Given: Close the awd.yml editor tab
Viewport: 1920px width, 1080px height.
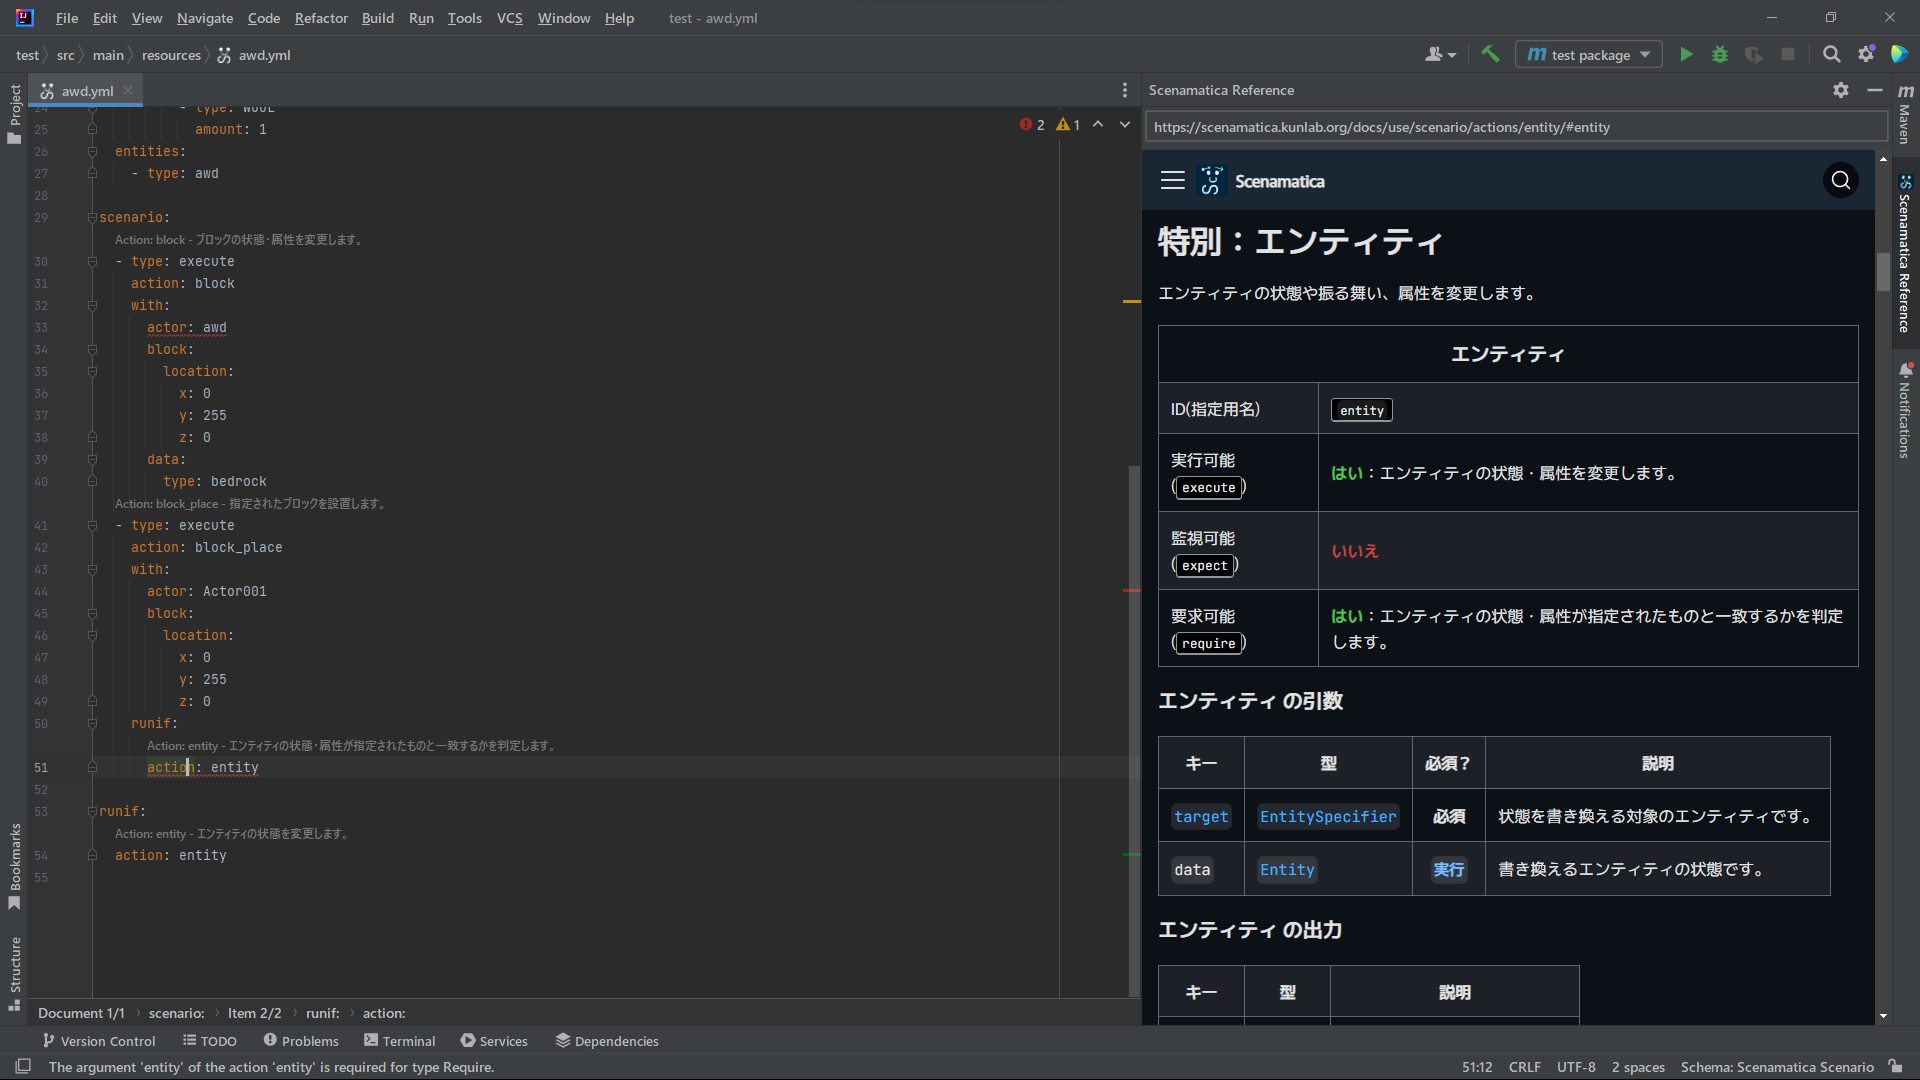Looking at the screenshot, I should 128,91.
